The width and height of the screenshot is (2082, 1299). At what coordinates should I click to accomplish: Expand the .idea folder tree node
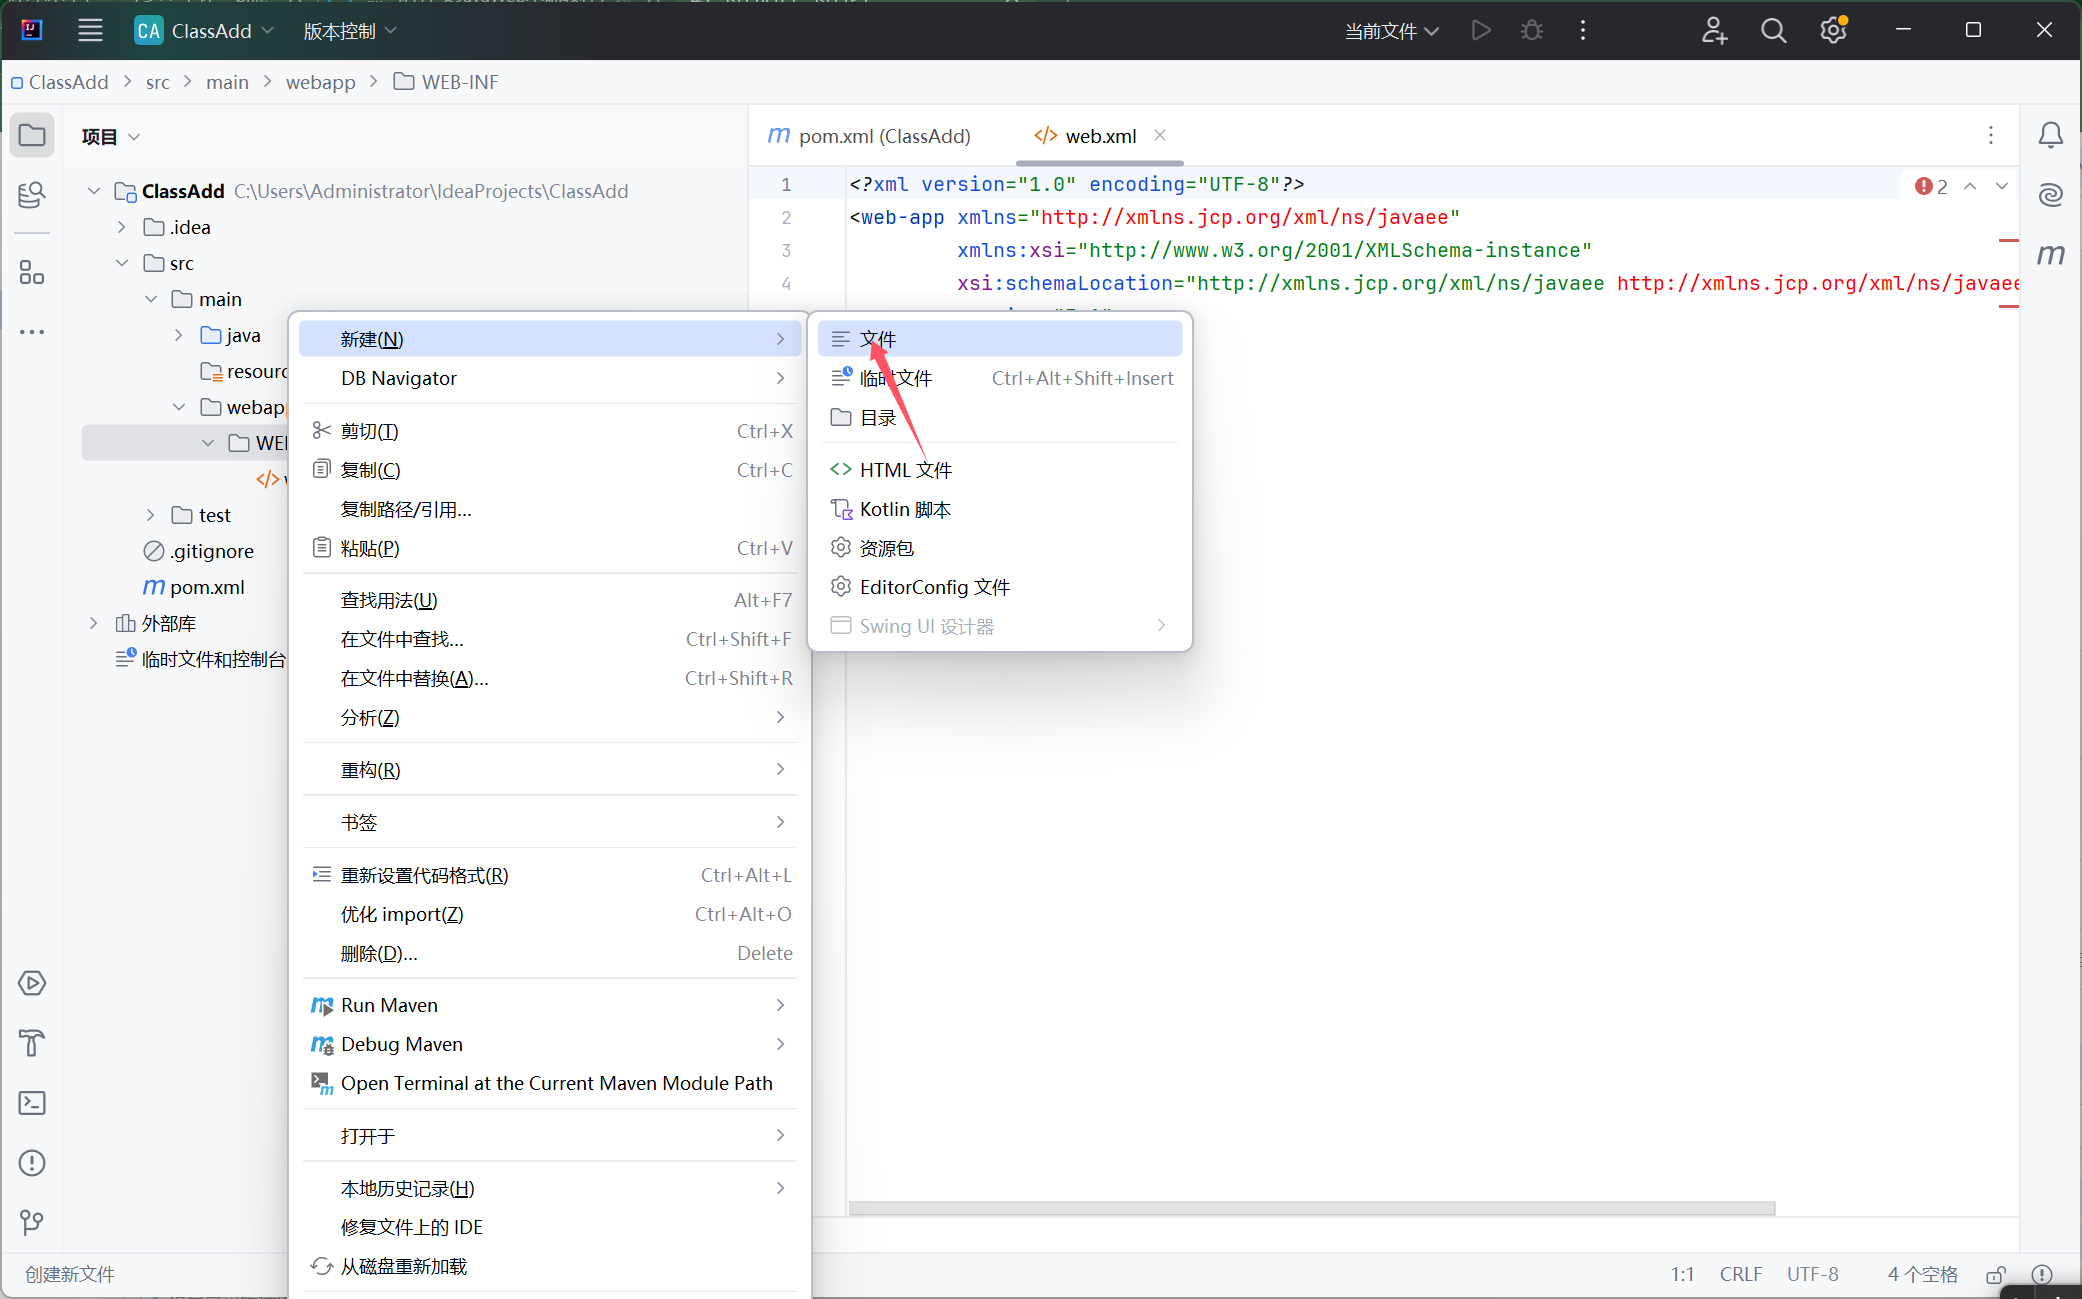(x=122, y=227)
